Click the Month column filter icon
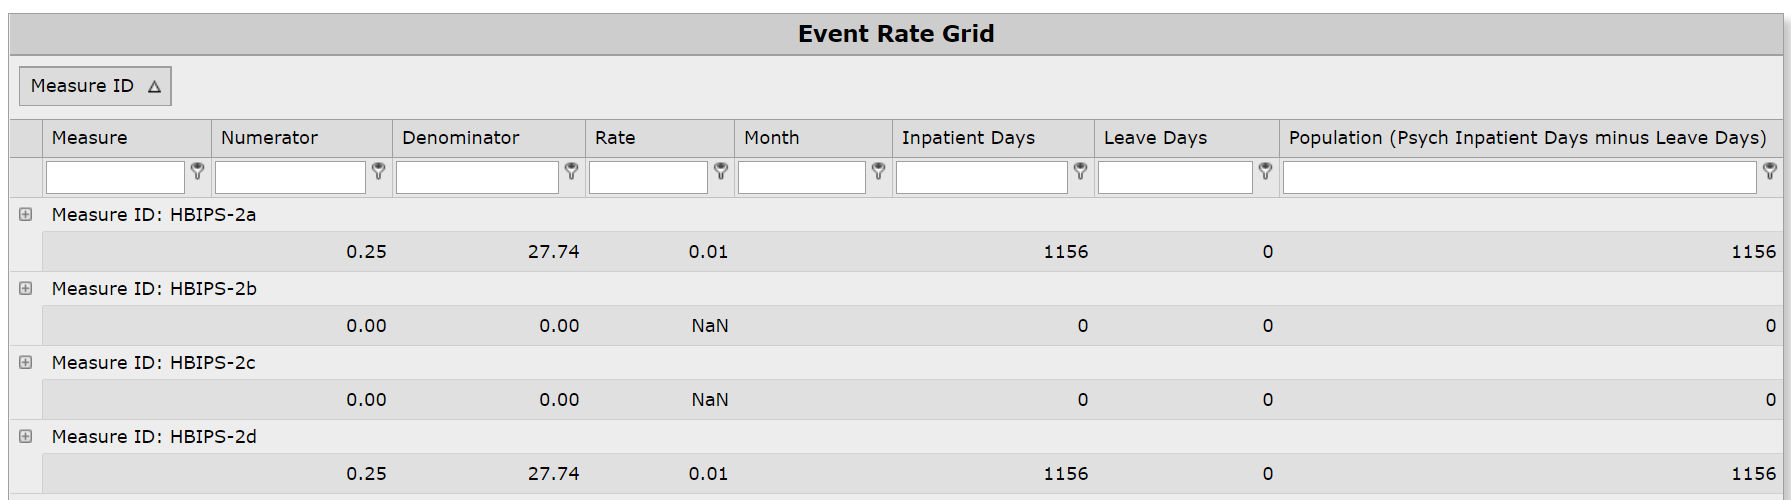 pos(879,171)
